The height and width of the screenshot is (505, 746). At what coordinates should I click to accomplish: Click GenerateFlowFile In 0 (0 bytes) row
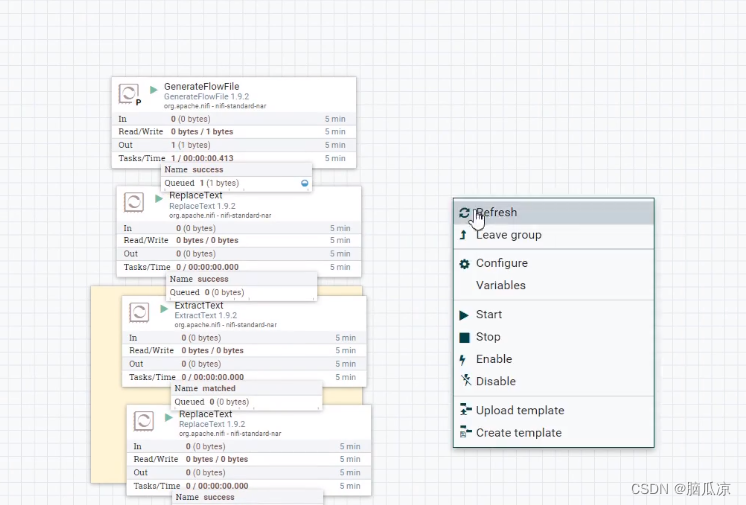[234, 119]
